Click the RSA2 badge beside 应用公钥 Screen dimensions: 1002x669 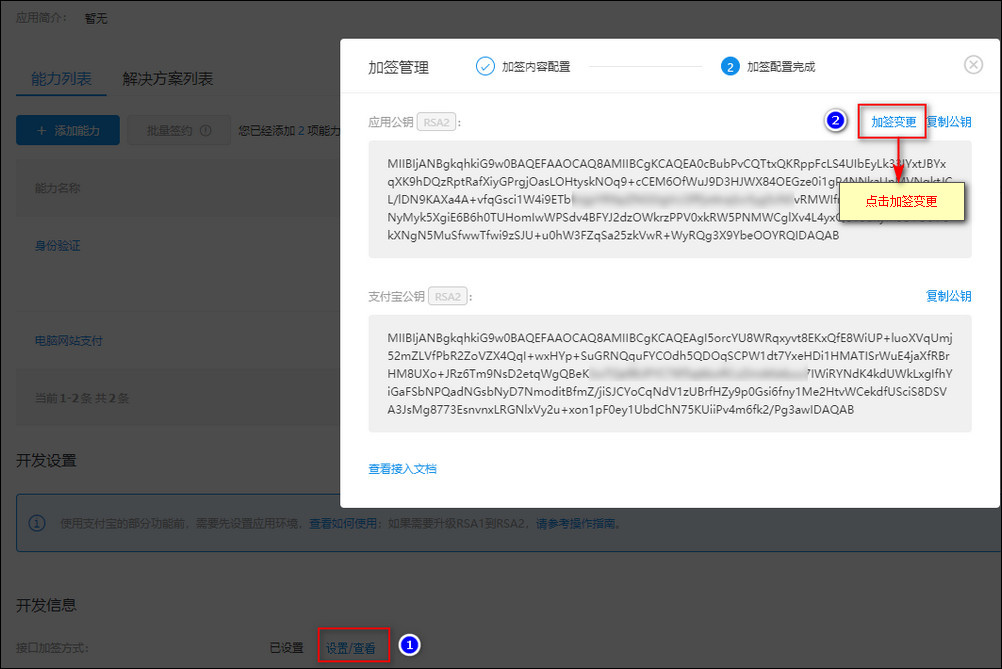click(437, 120)
